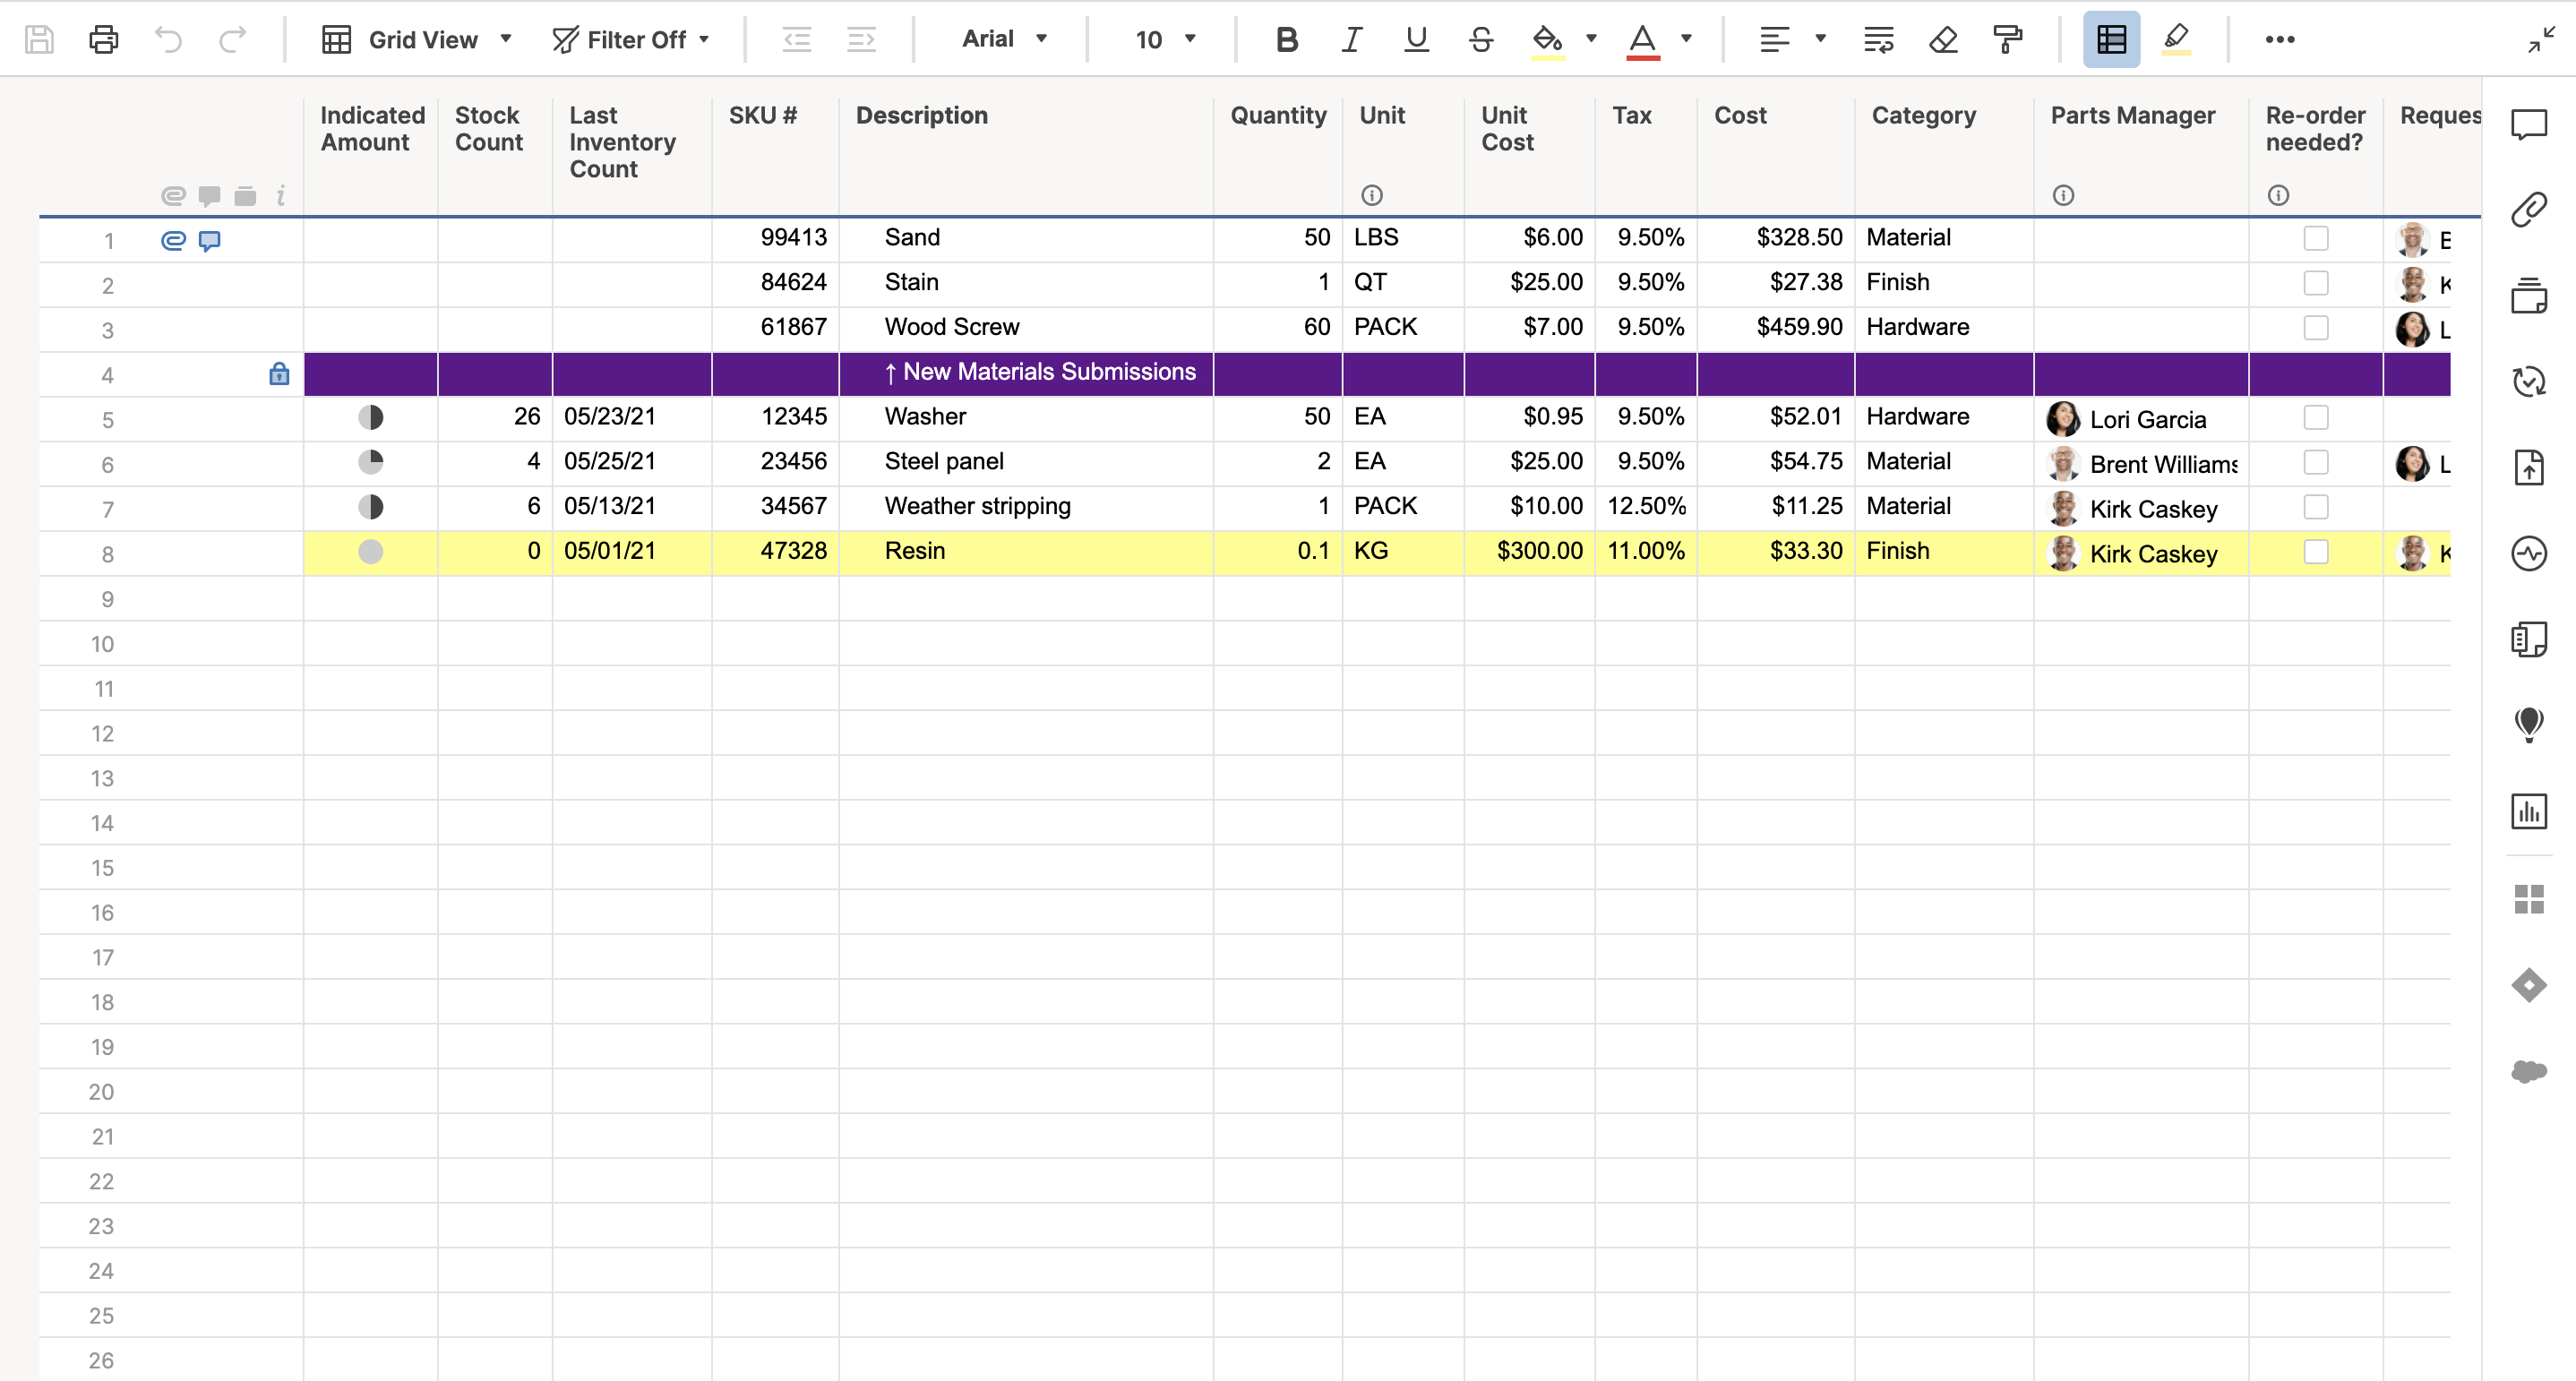Viewport: 2576px width, 1381px height.
Task: Open the comment on row 1
Action: pos(209,241)
